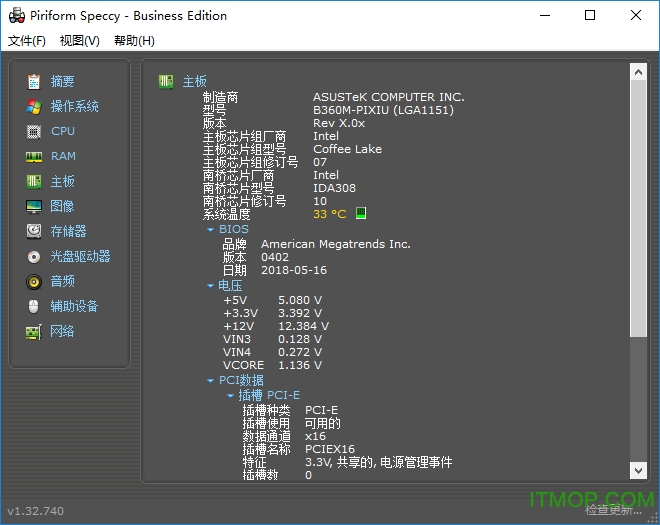Show the CPU section label
660x525 pixels.
63,131
